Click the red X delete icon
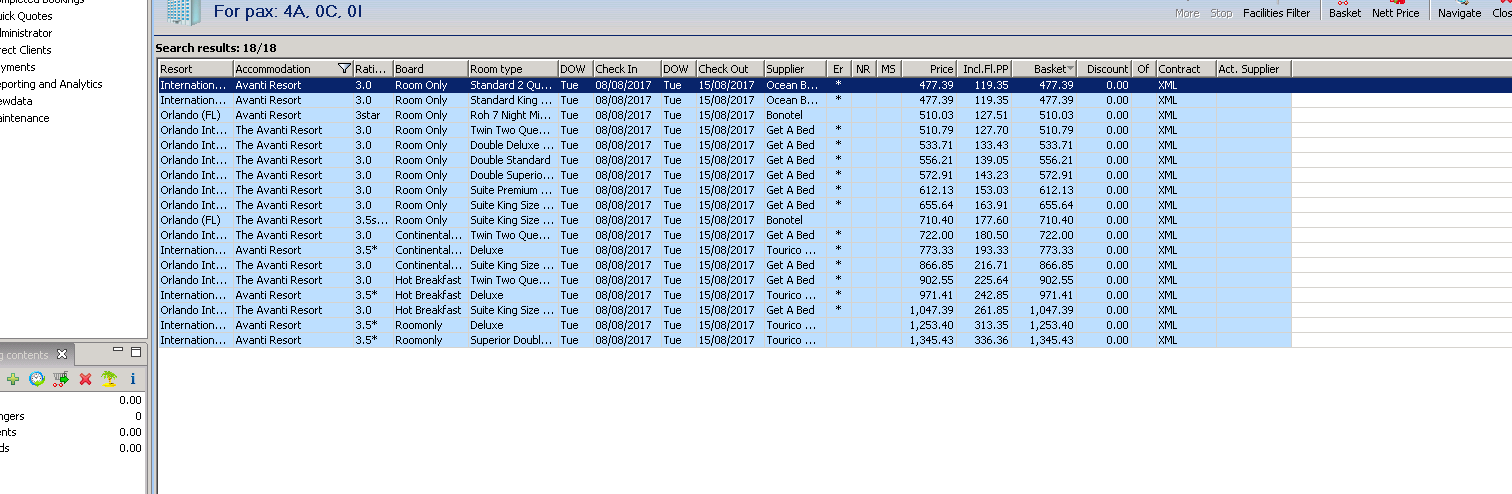1512x494 pixels. 85,379
